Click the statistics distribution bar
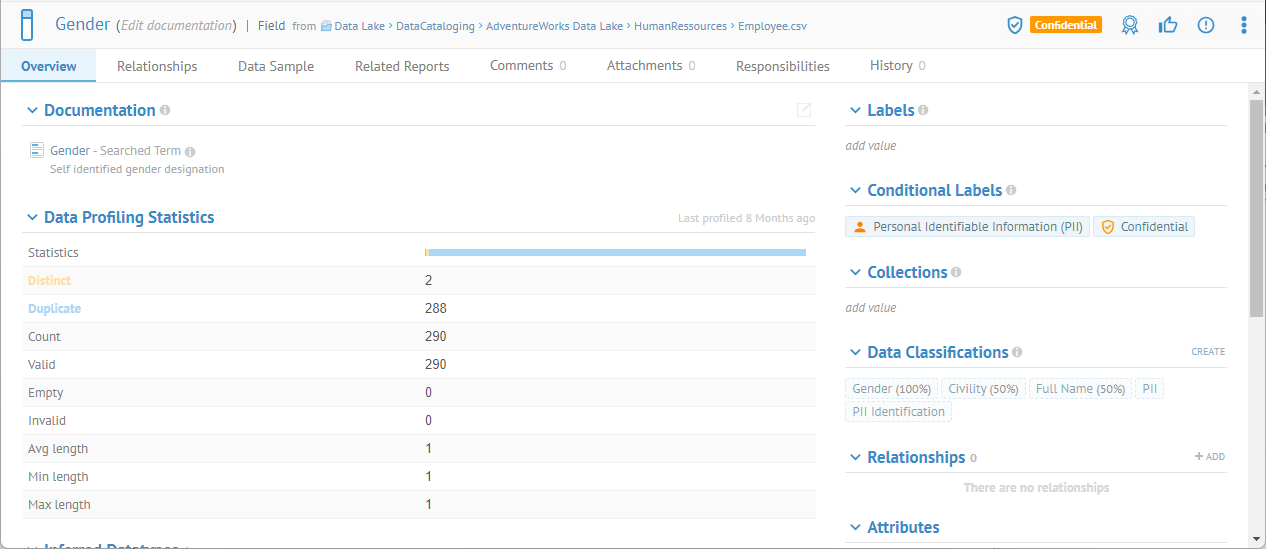1266x549 pixels. click(x=615, y=253)
